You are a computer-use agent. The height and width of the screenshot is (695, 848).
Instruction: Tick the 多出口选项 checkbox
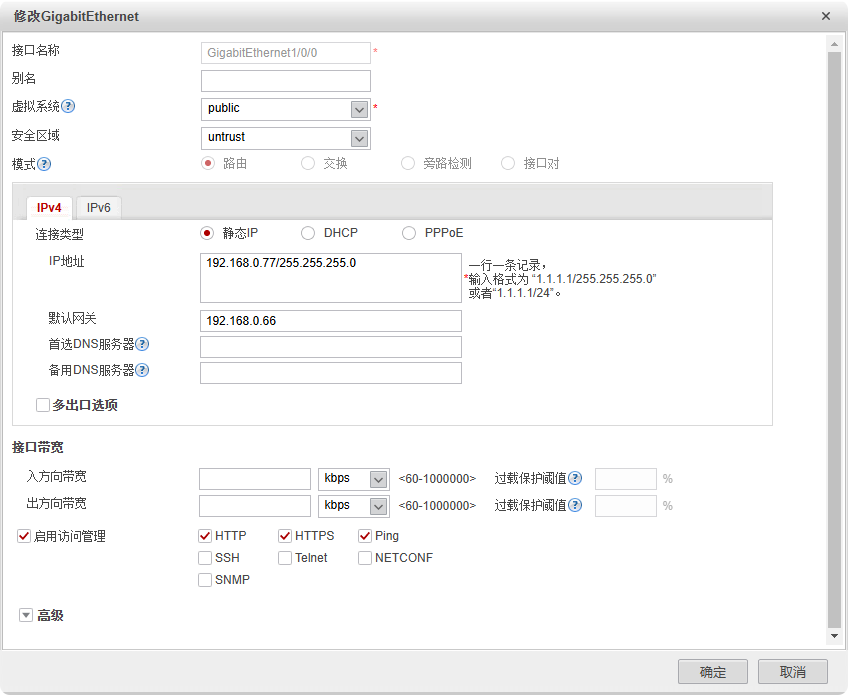(x=43, y=405)
